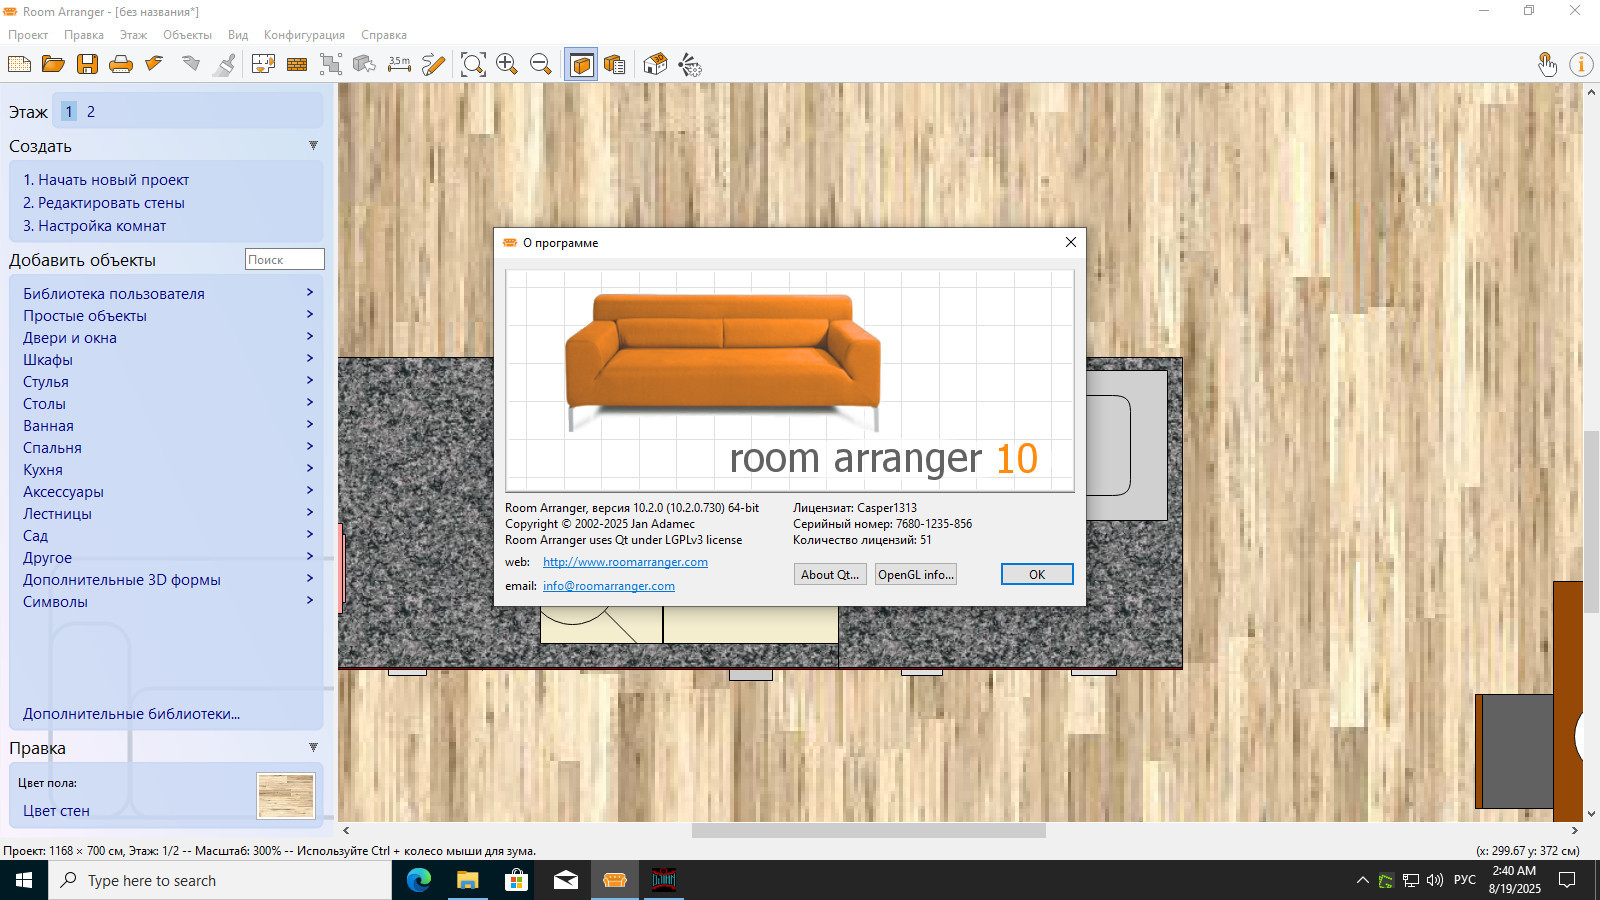
Task: Select the brick wall editing icon
Action: click(297, 64)
